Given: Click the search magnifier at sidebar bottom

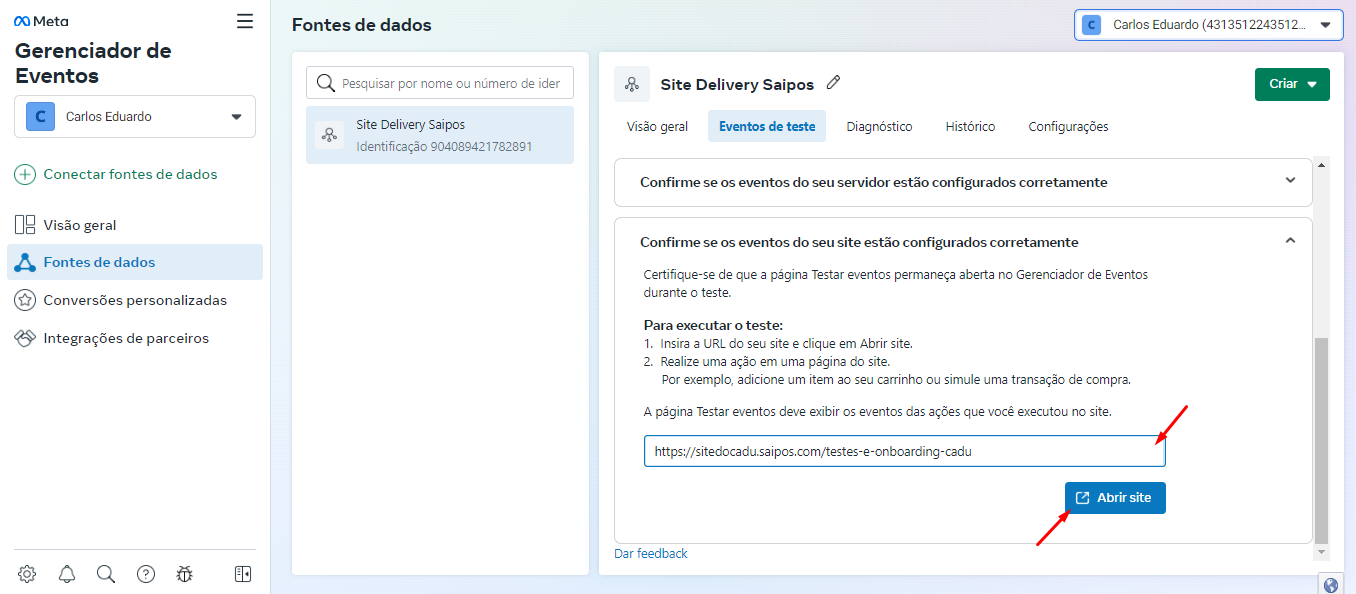Looking at the screenshot, I should [106, 574].
